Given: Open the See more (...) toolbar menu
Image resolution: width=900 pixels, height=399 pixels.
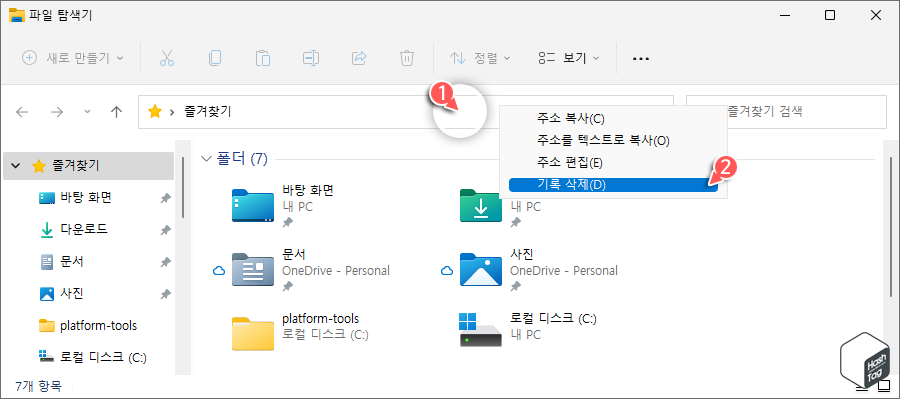Looking at the screenshot, I should 641,59.
